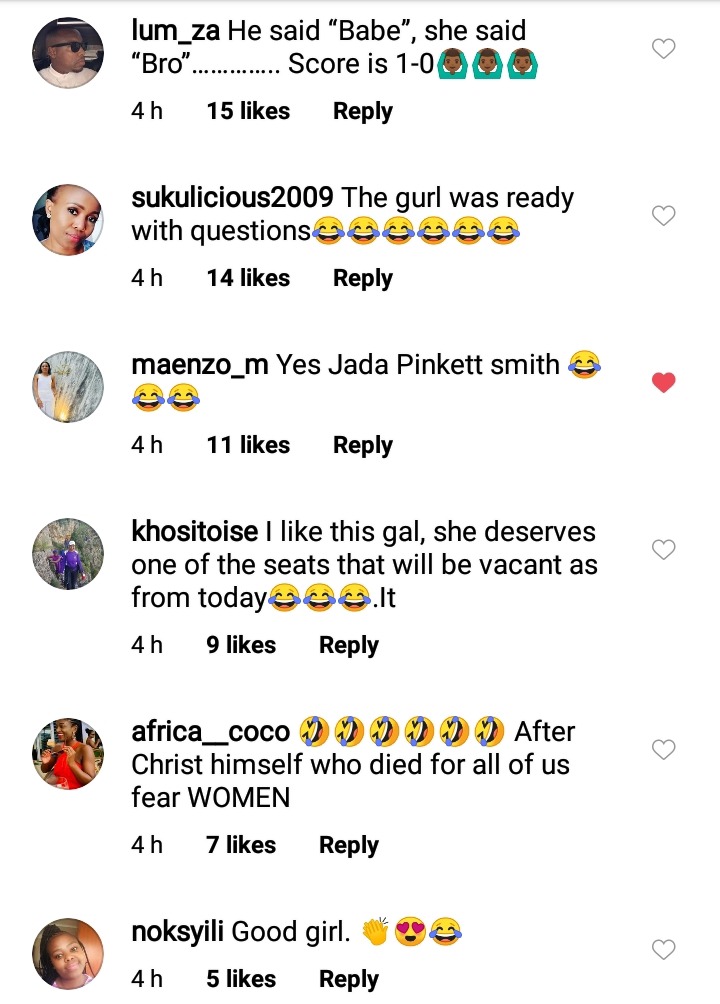Screen dimensions: 720x1004
Task: View maenzo_m's profile picture
Action: pyautogui.click(x=68, y=387)
